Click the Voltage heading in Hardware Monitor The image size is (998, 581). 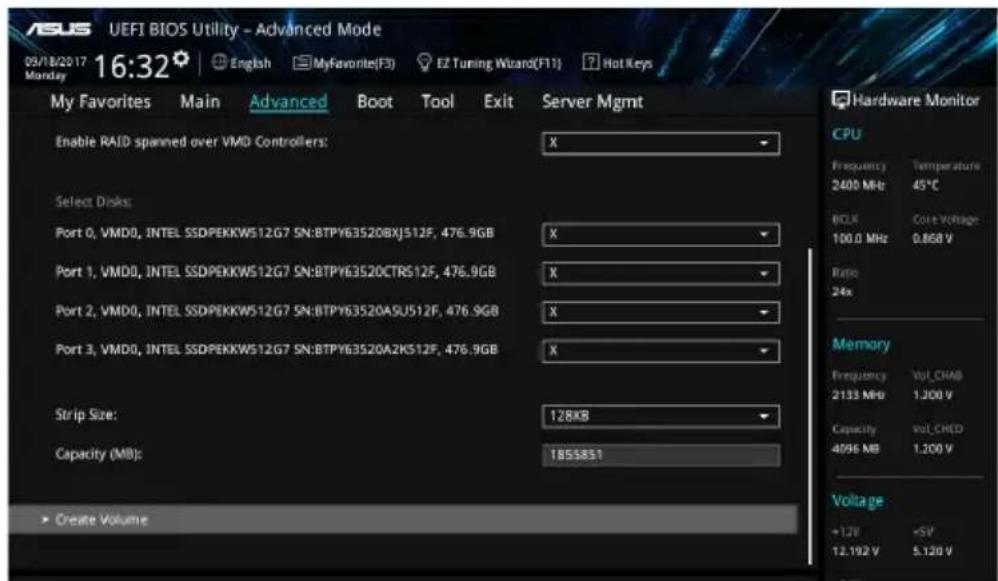[x=857, y=501]
